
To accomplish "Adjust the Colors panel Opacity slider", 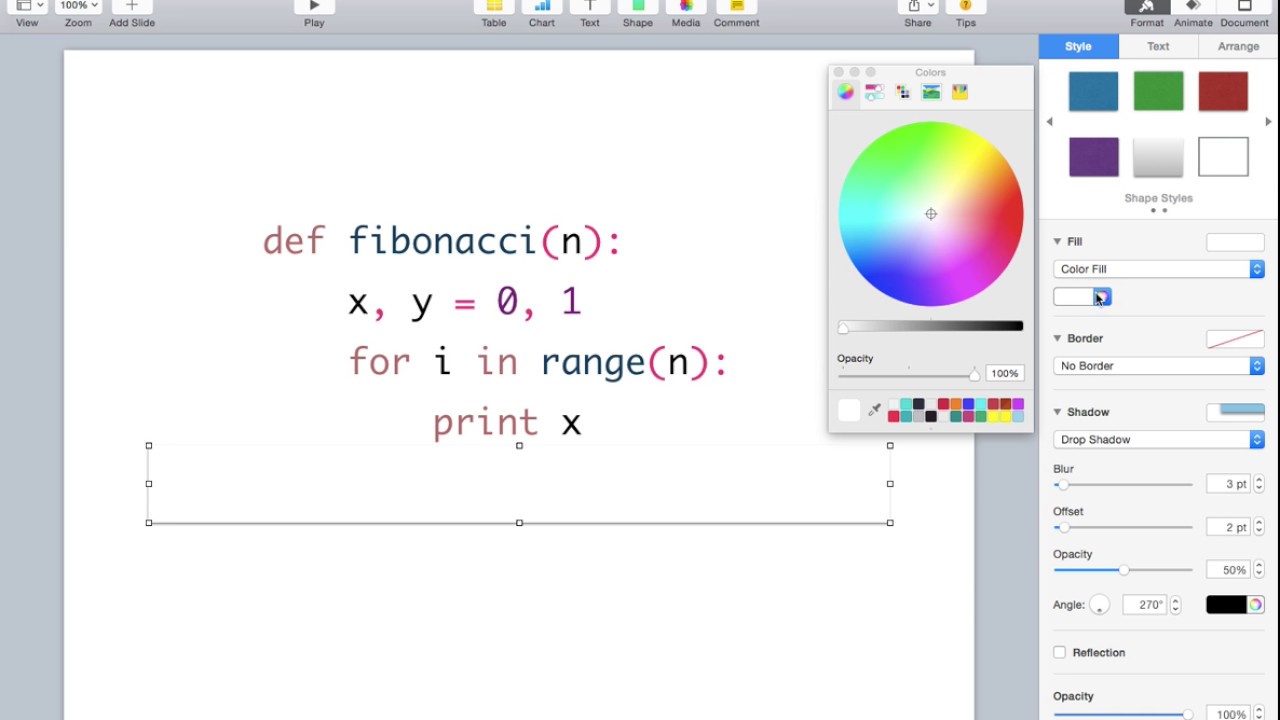I will (x=909, y=374).
